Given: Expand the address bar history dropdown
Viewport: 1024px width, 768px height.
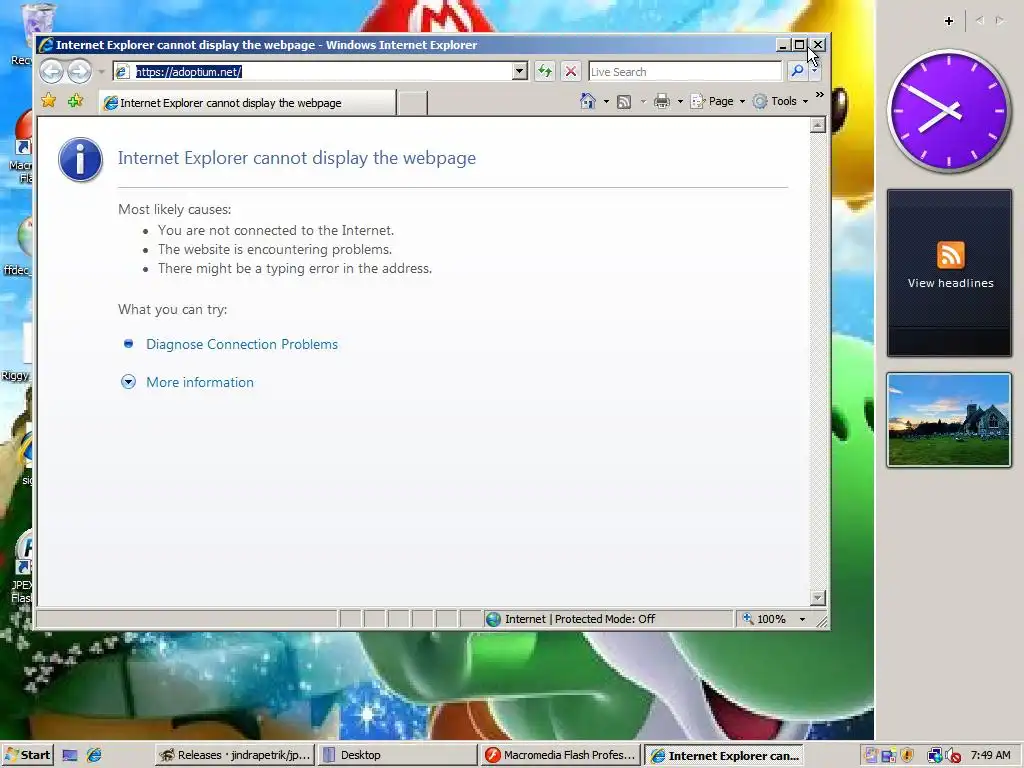Looking at the screenshot, I should pyautogui.click(x=520, y=71).
